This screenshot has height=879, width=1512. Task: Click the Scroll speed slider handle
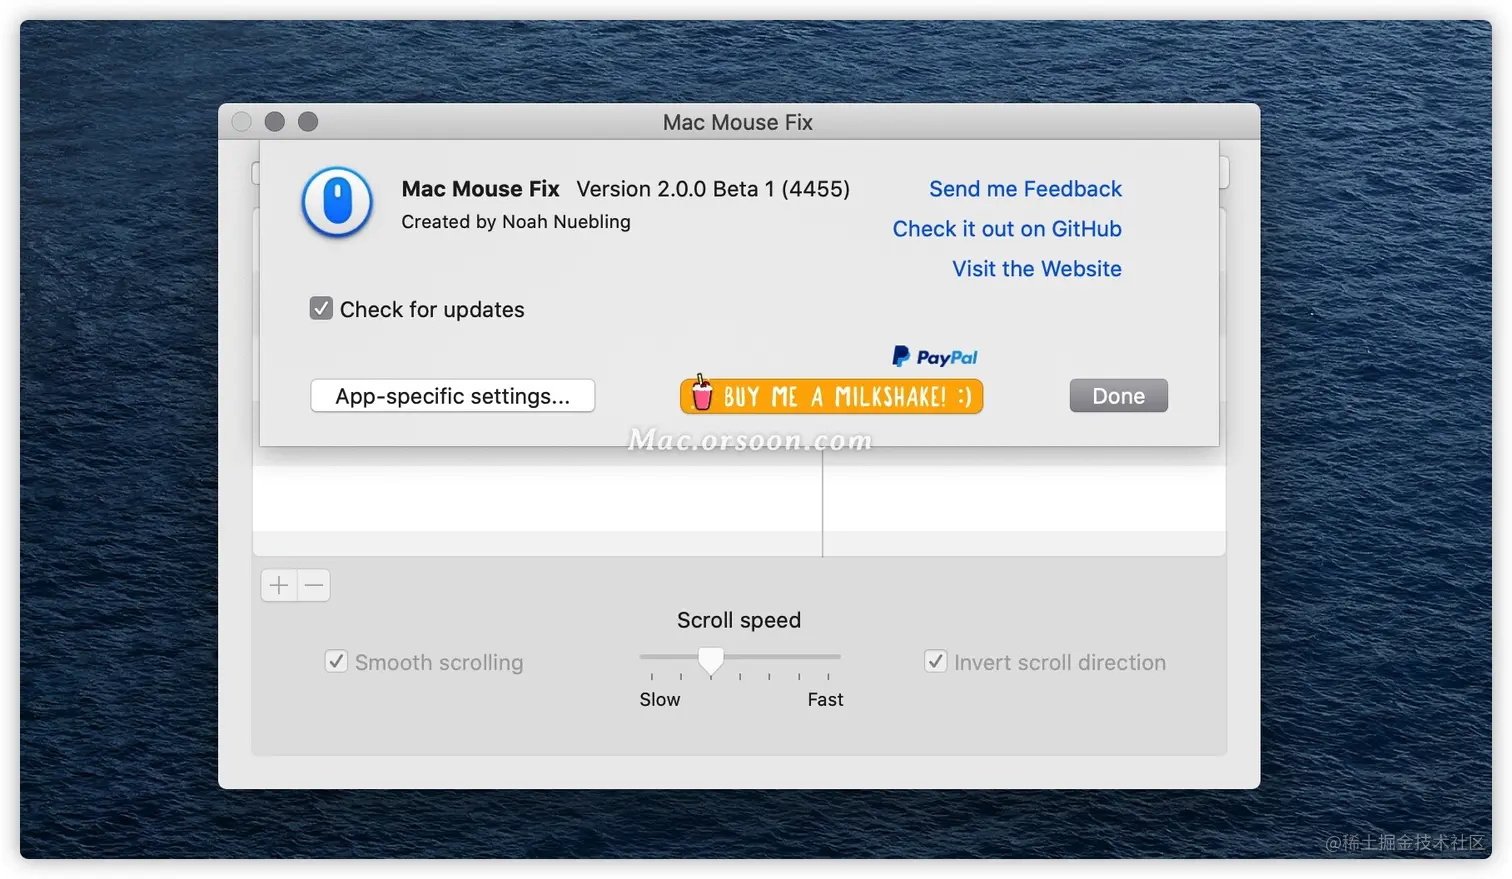tap(711, 661)
